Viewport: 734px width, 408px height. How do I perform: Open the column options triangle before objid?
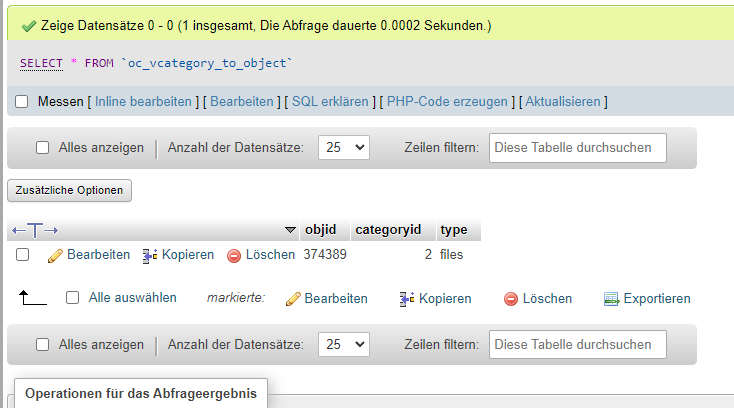point(290,230)
